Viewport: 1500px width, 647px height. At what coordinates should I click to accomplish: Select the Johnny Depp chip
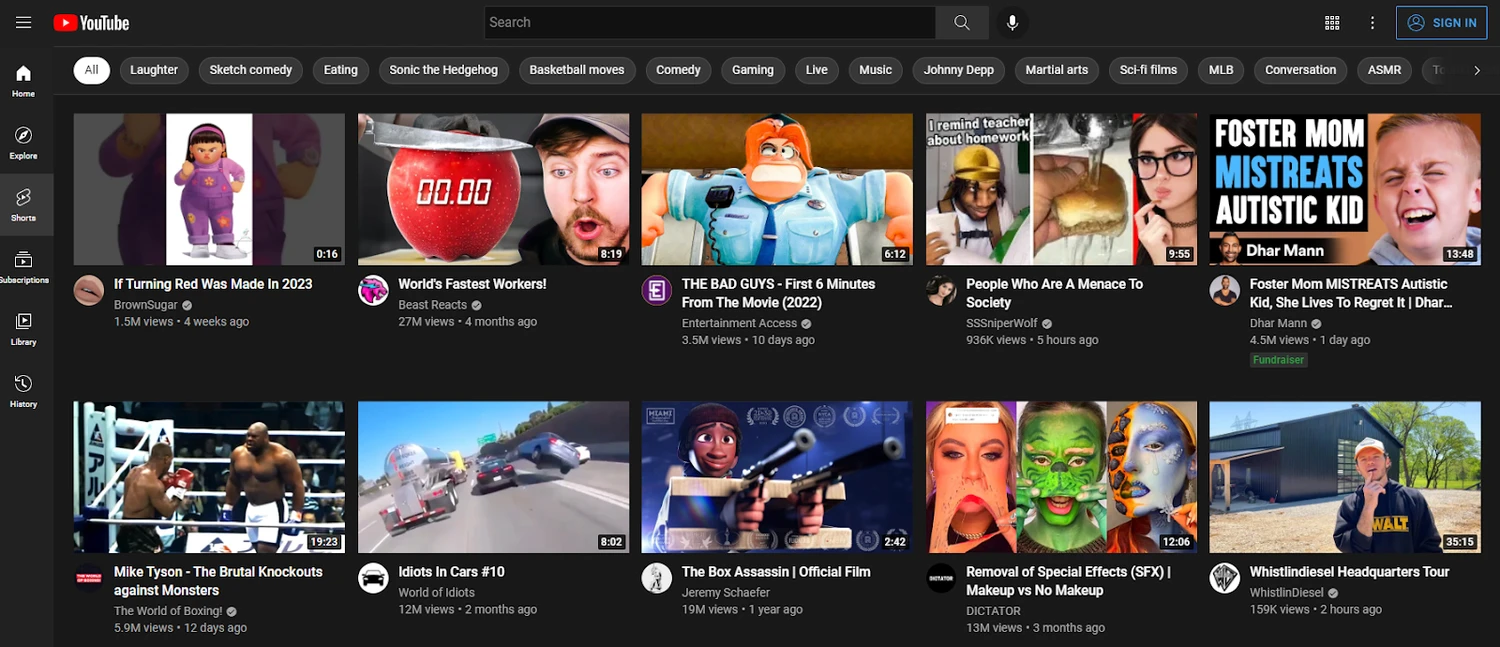[959, 70]
